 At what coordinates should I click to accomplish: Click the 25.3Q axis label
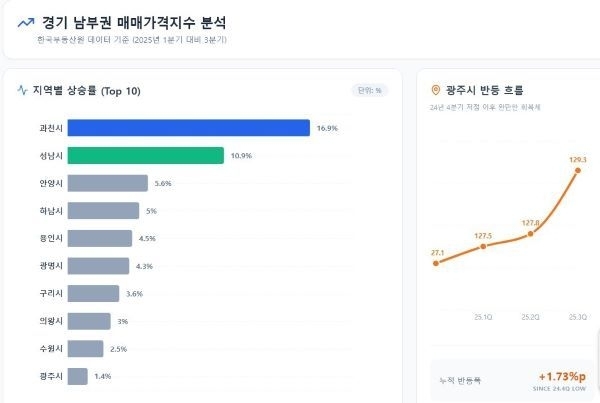click(578, 316)
